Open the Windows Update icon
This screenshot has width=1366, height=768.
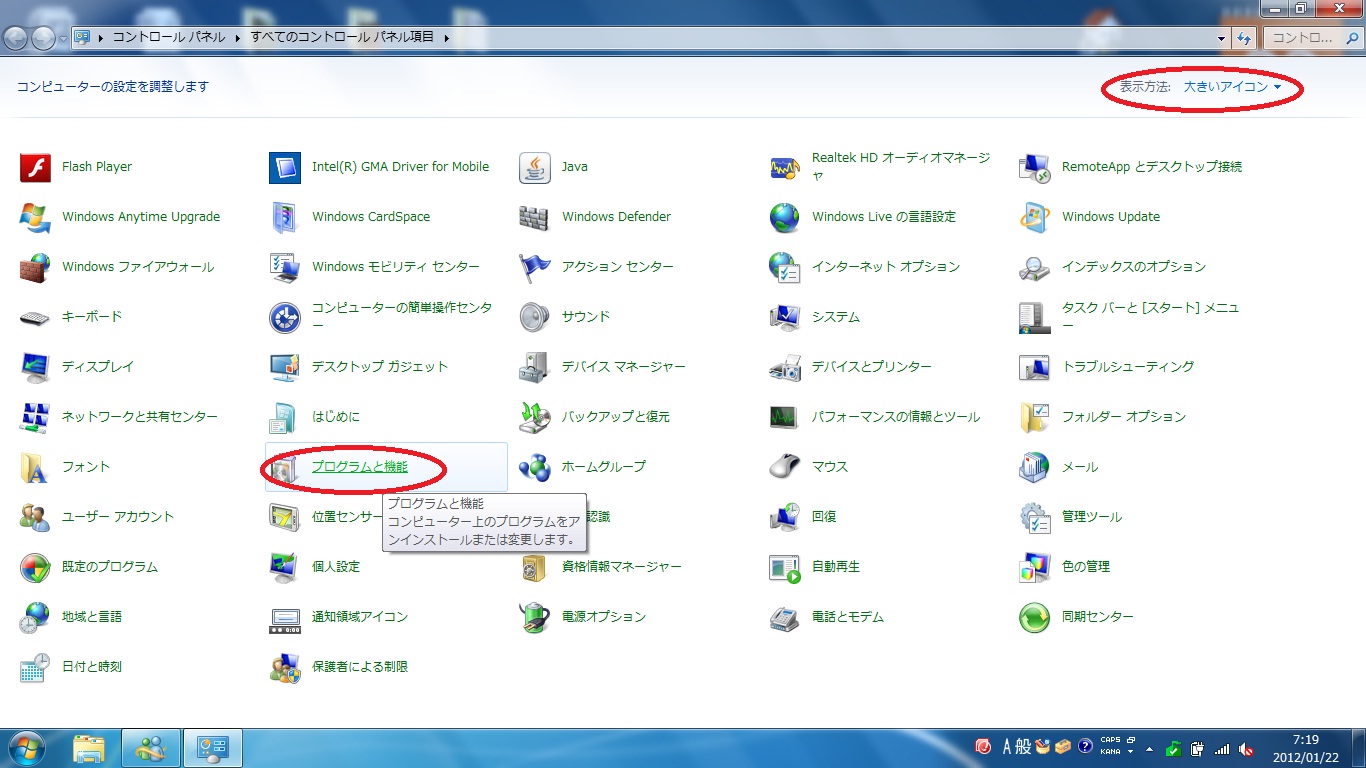(x=1035, y=217)
